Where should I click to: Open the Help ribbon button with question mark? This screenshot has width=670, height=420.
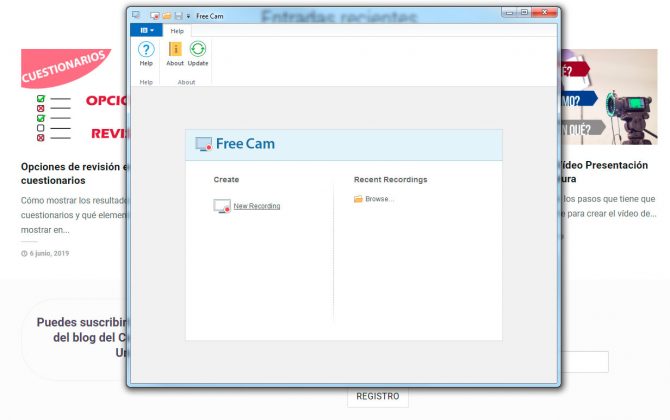[146, 54]
